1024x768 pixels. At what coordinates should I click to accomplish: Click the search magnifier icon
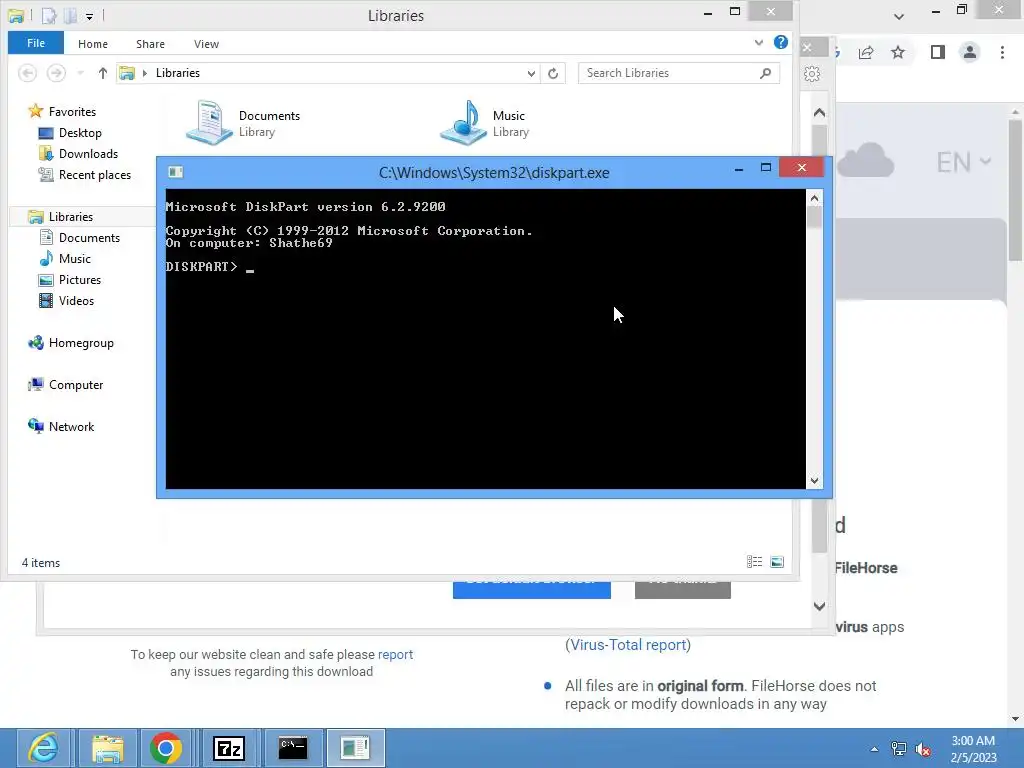click(765, 73)
